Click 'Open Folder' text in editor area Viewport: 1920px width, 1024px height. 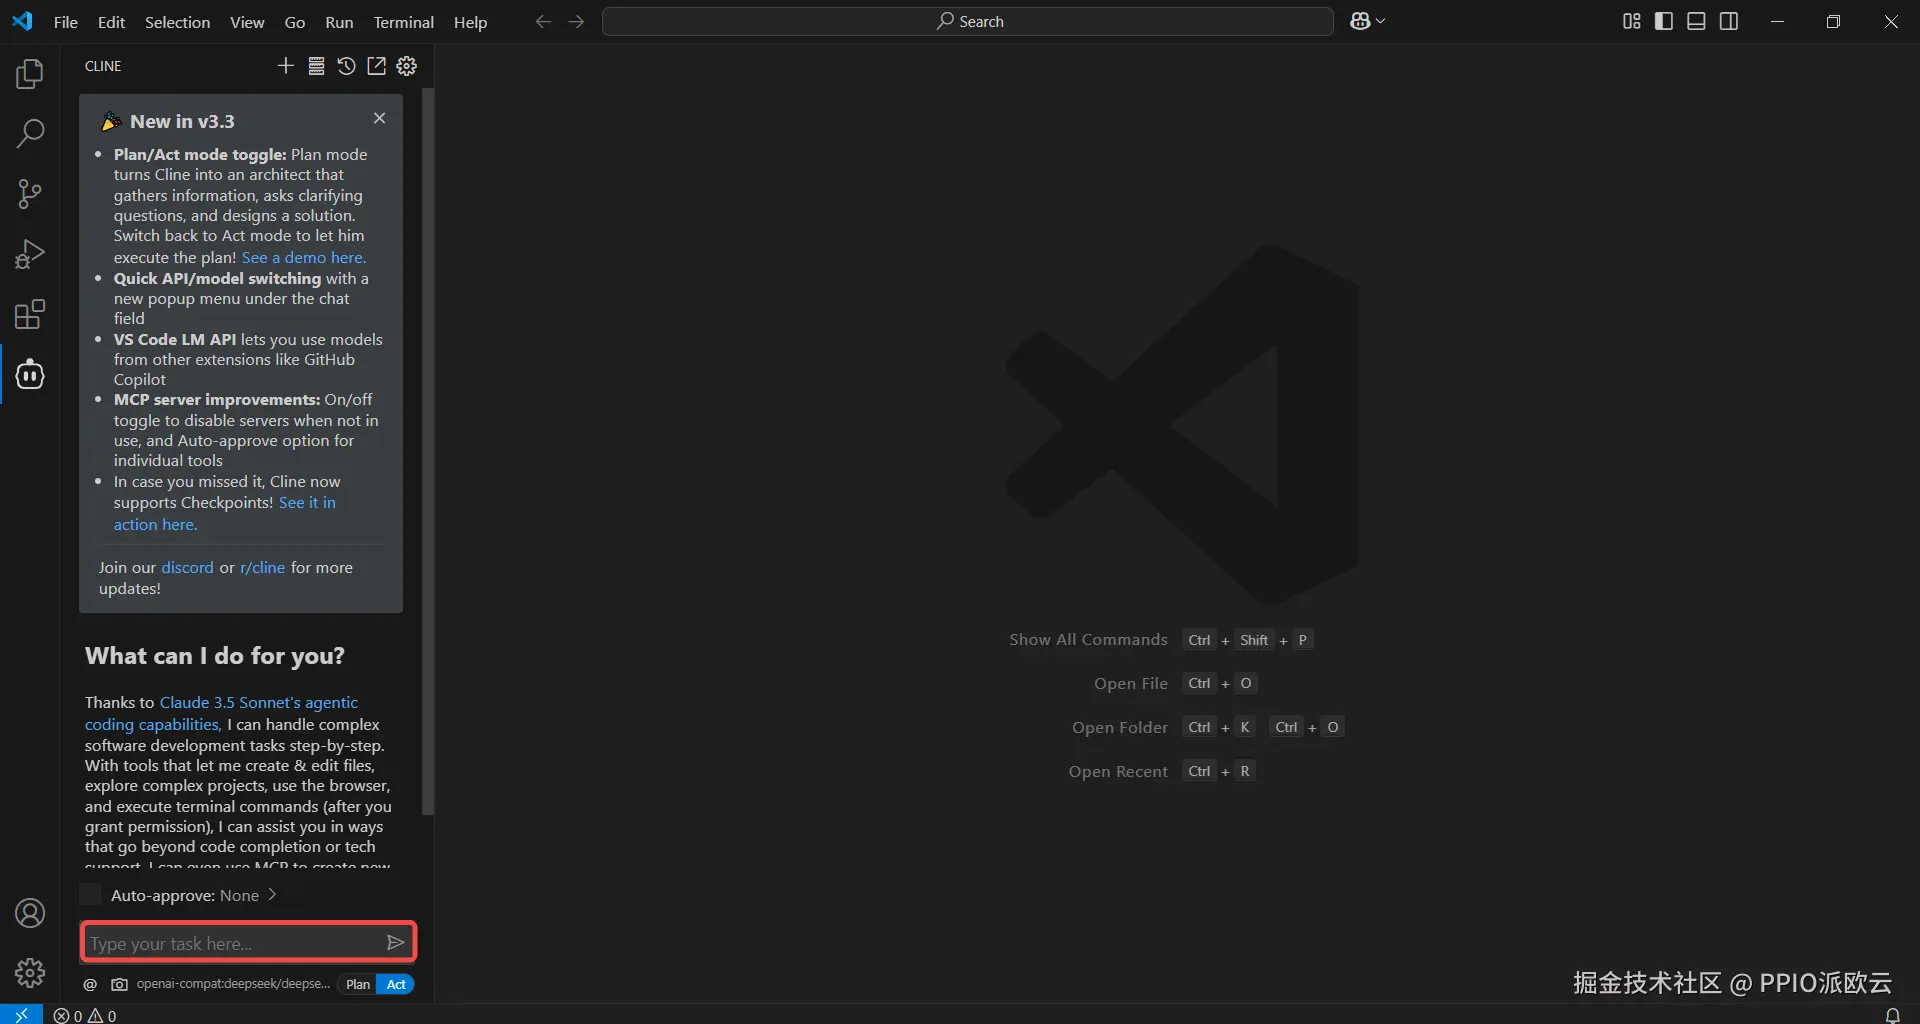coord(1120,728)
